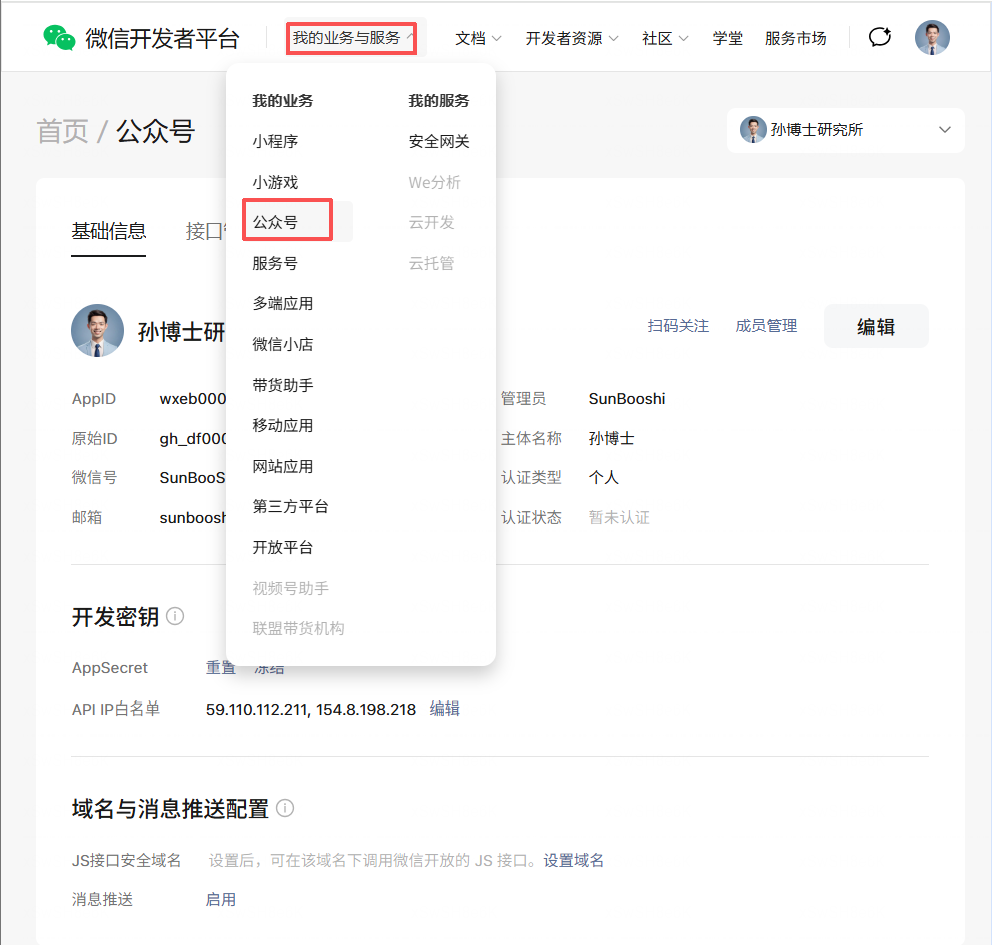The width and height of the screenshot is (992, 945).
Task: Open 微信小店 from the menu
Action: [x=282, y=344]
